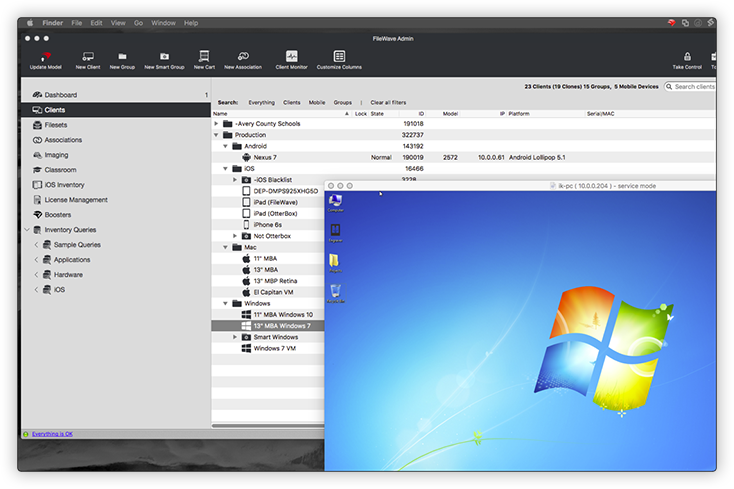Image resolution: width=734 pixels, height=489 pixels.
Task: Expand the -iOS Blacklist smart group
Action: (x=235, y=180)
